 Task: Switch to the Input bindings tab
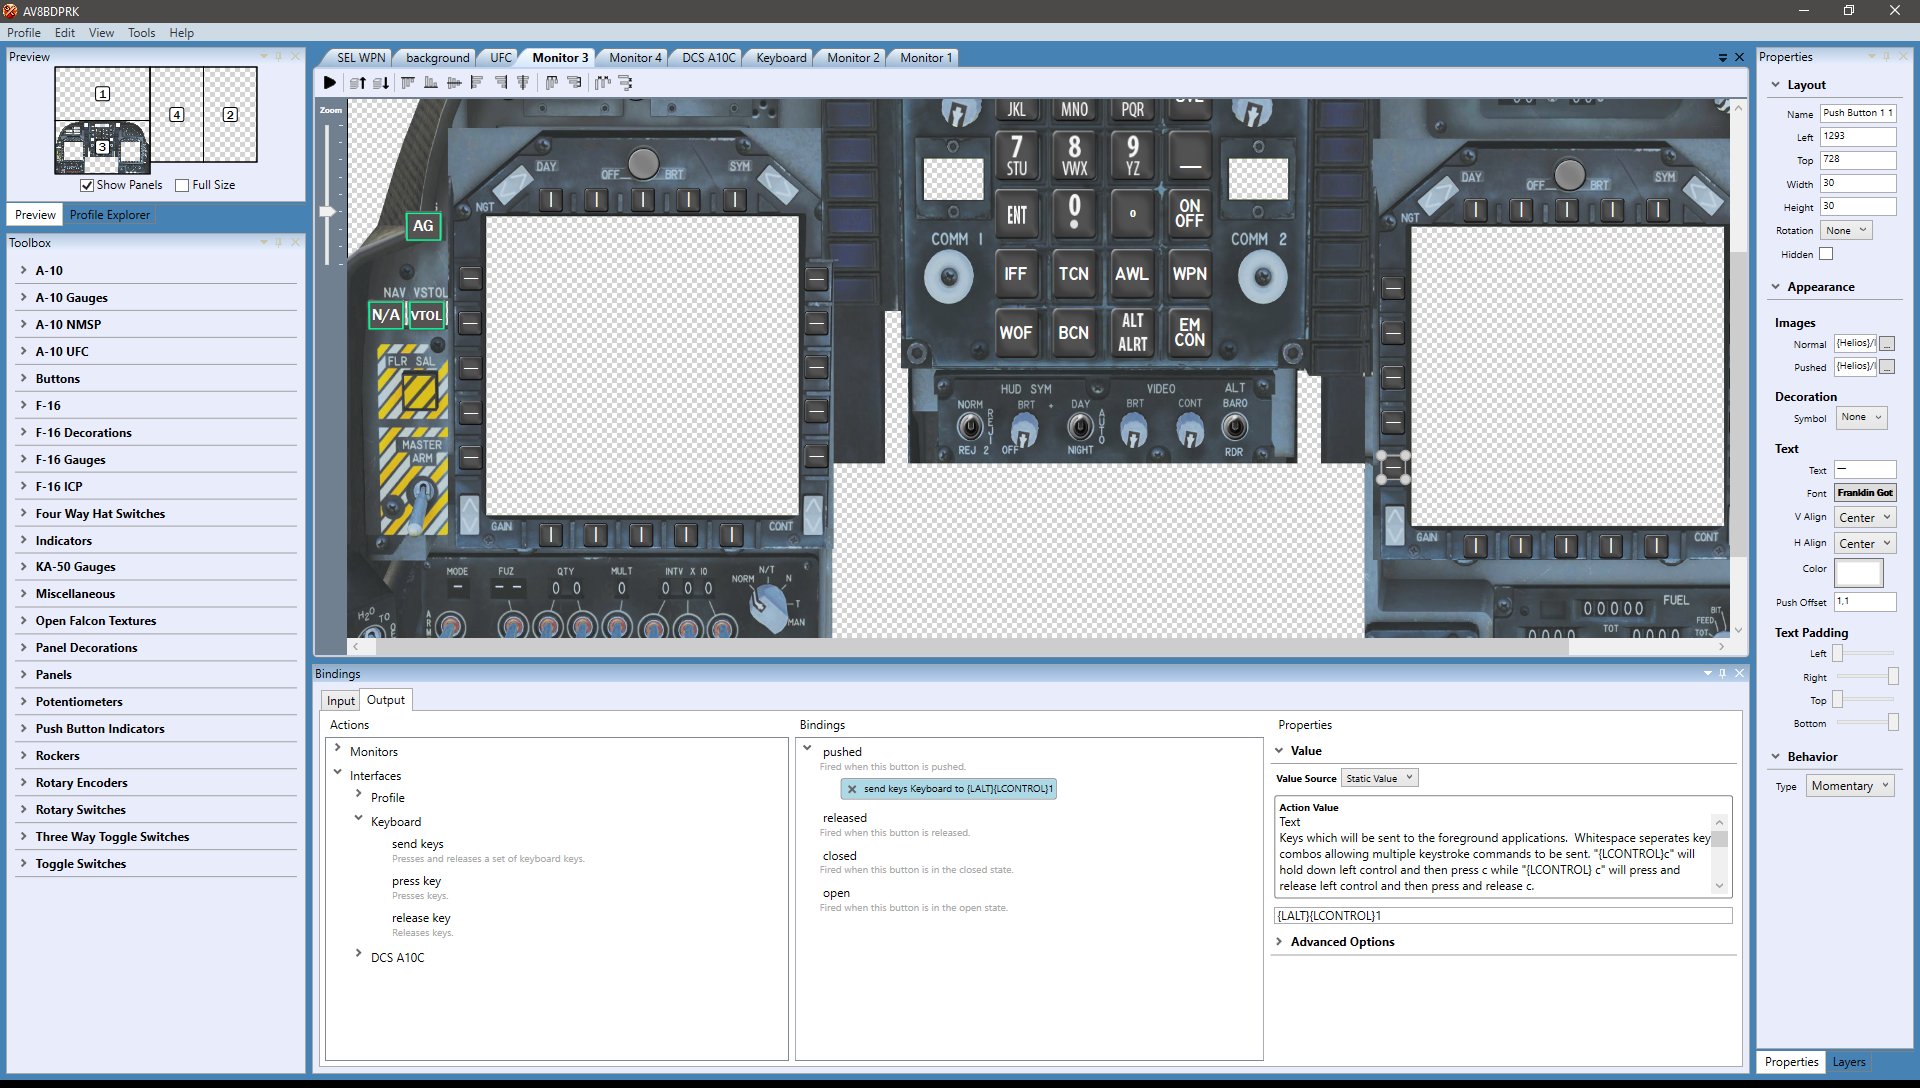point(340,701)
